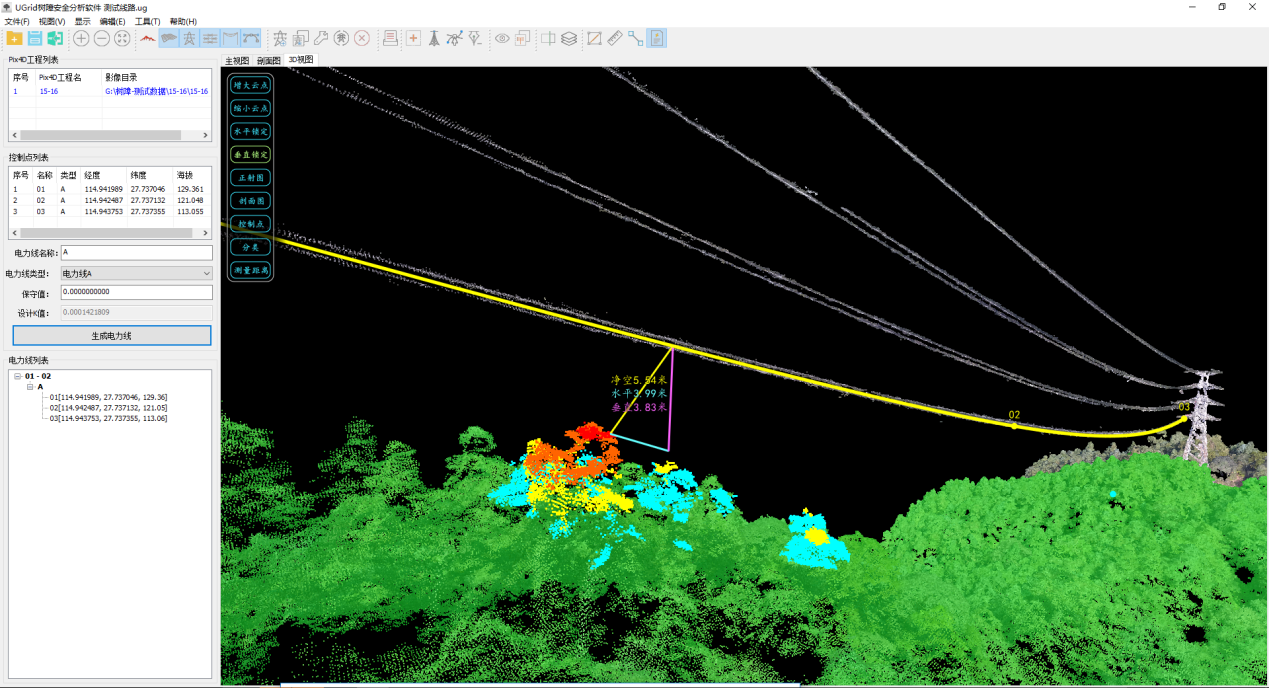The width and height of the screenshot is (1269, 688).
Task: Click the zoom in (plus circle) icon
Action: (x=81, y=38)
